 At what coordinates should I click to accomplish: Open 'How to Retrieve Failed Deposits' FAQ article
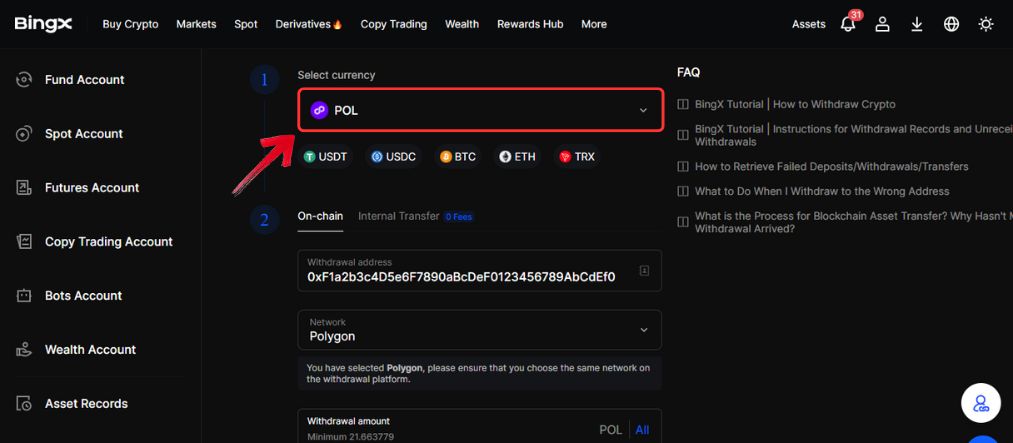click(831, 167)
